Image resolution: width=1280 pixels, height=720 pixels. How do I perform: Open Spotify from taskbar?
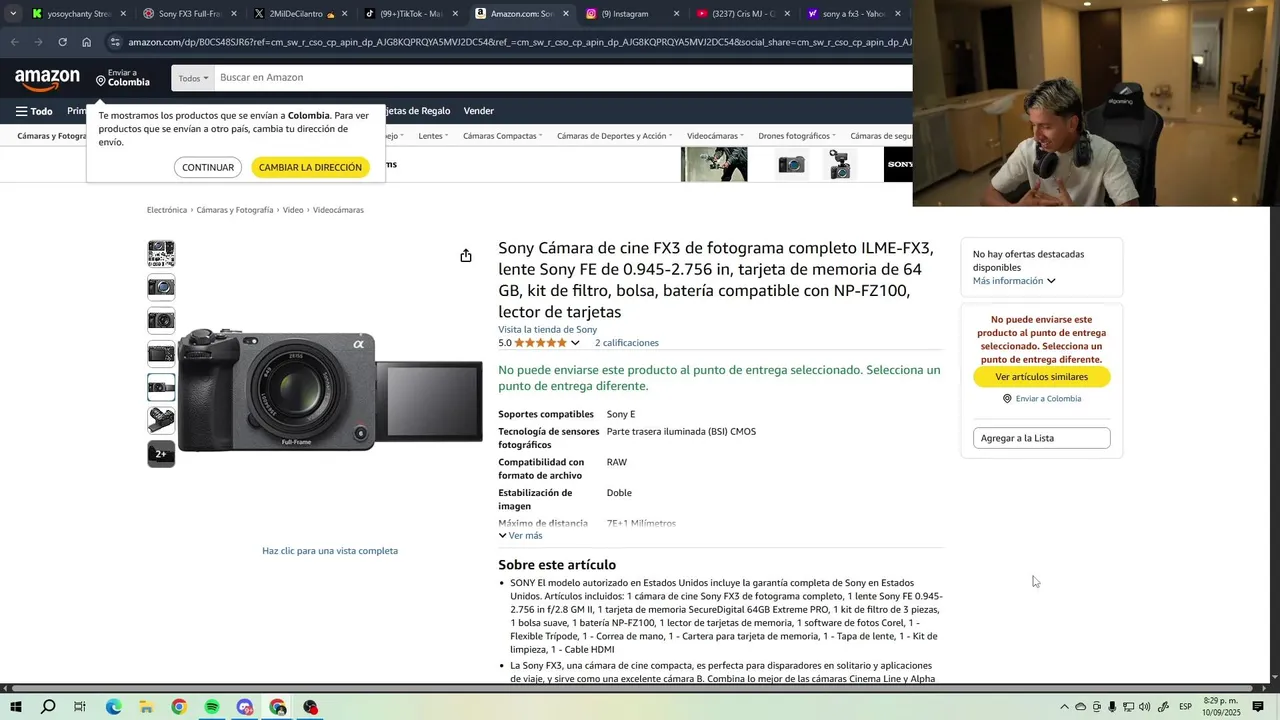(x=212, y=707)
